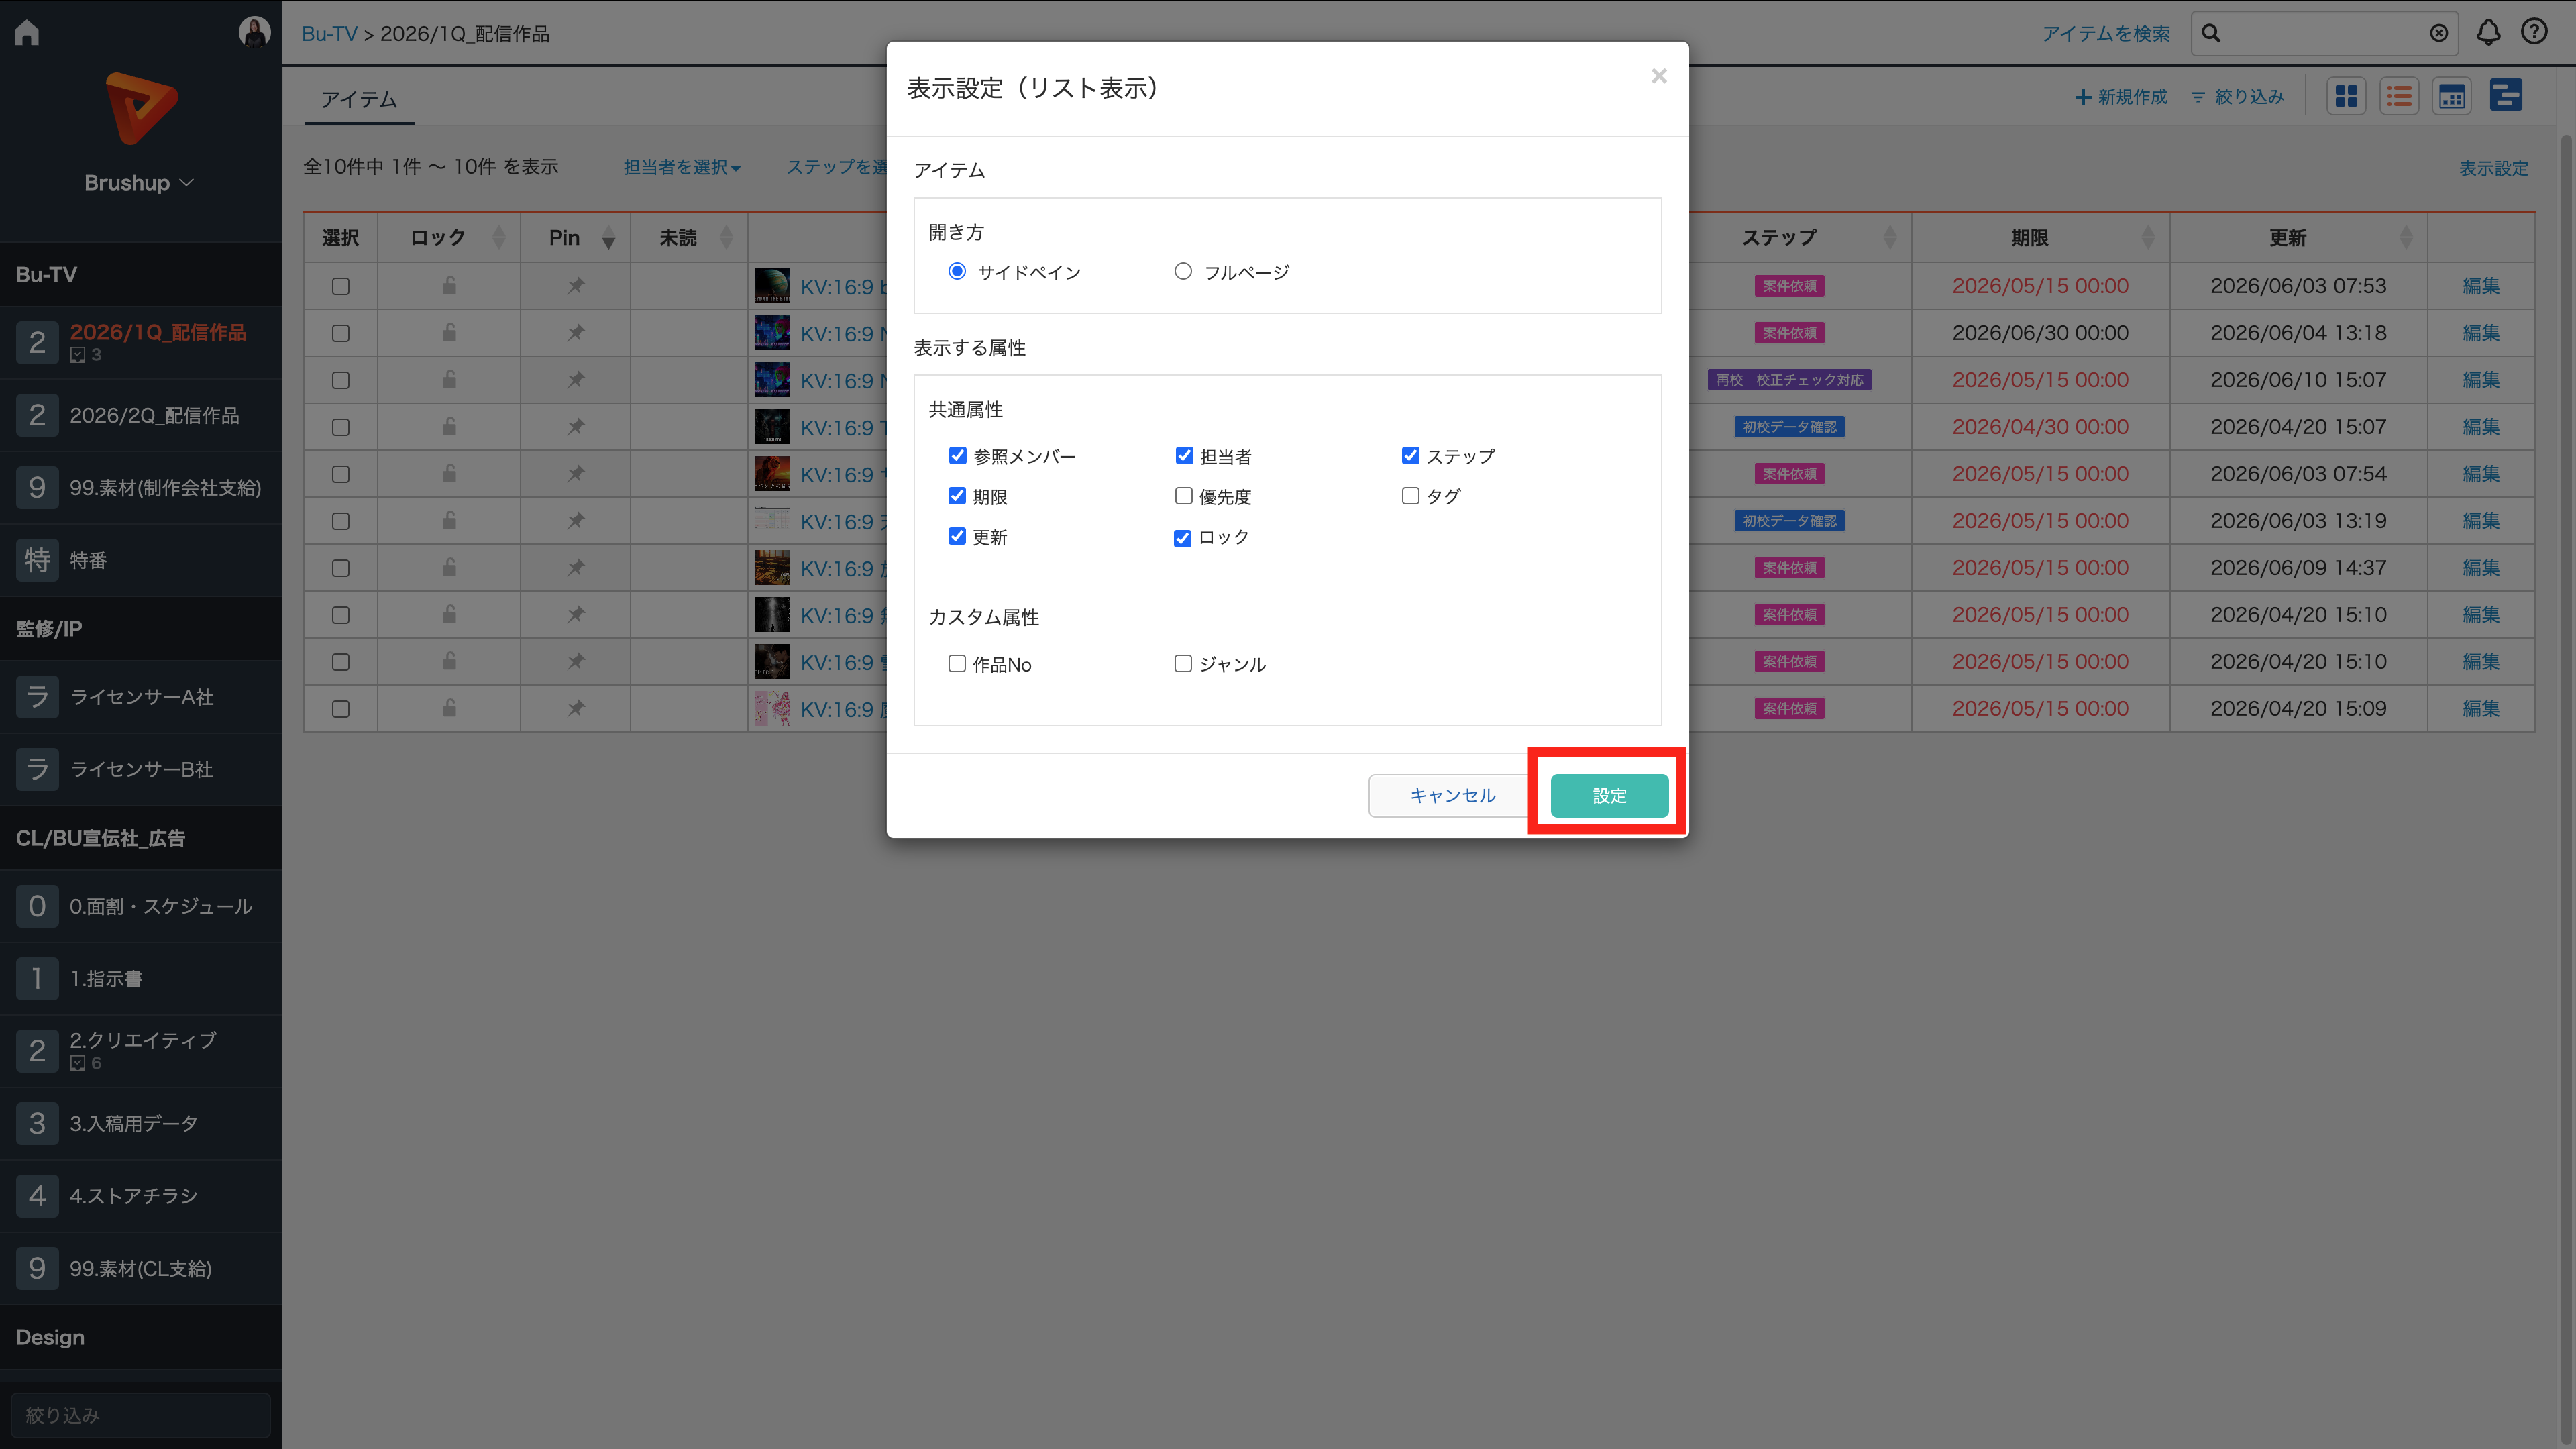Sort by 未読 column arrows

tap(727, 238)
